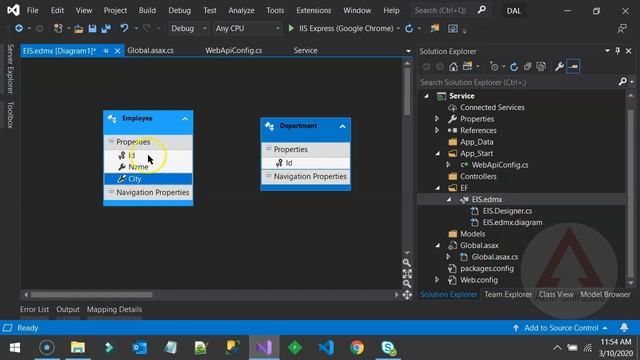The width and height of the screenshot is (640, 360).
Task: Open the Extensions menu
Action: 313,10
